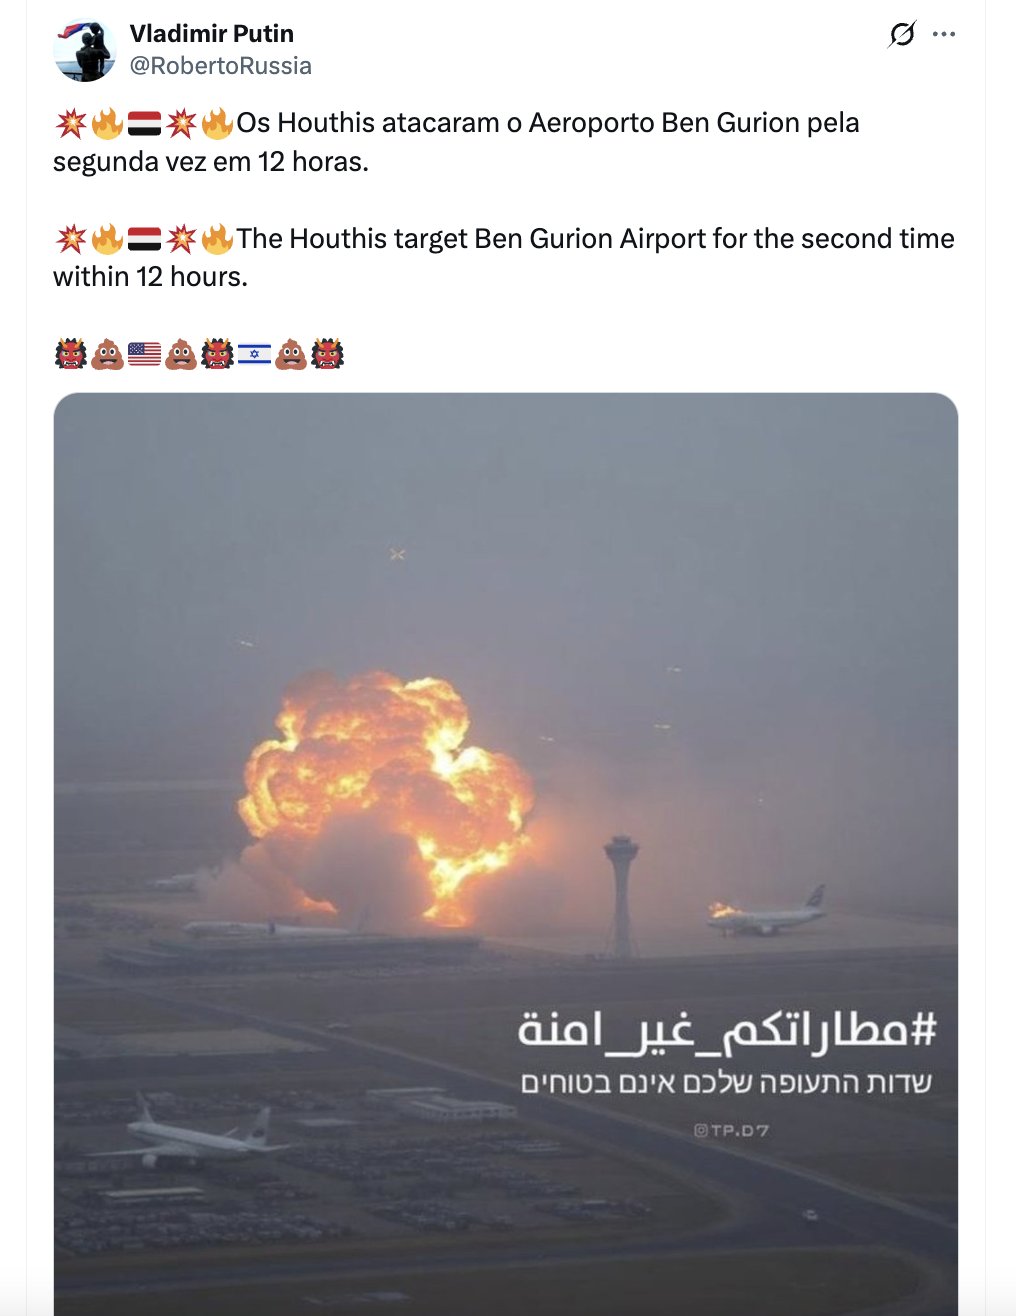Open the @RobertoRussia handle link
Image resolution: width=1016 pixels, height=1316 pixels.
[221, 66]
